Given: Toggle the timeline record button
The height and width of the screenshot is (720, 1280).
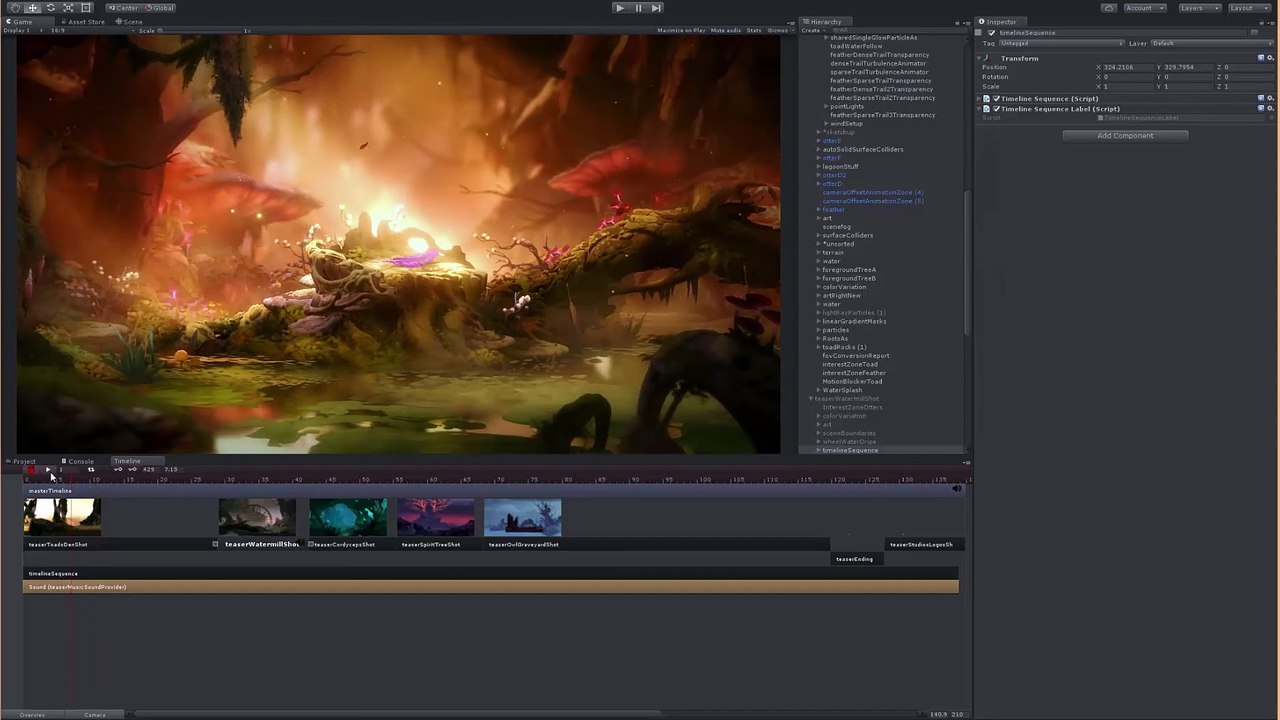Looking at the screenshot, I should (30, 469).
